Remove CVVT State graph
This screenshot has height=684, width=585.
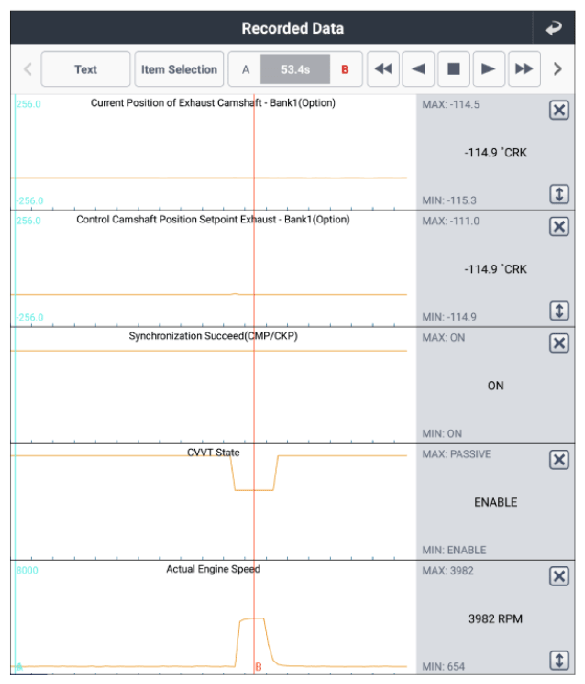pyautogui.click(x=559, y=460)
